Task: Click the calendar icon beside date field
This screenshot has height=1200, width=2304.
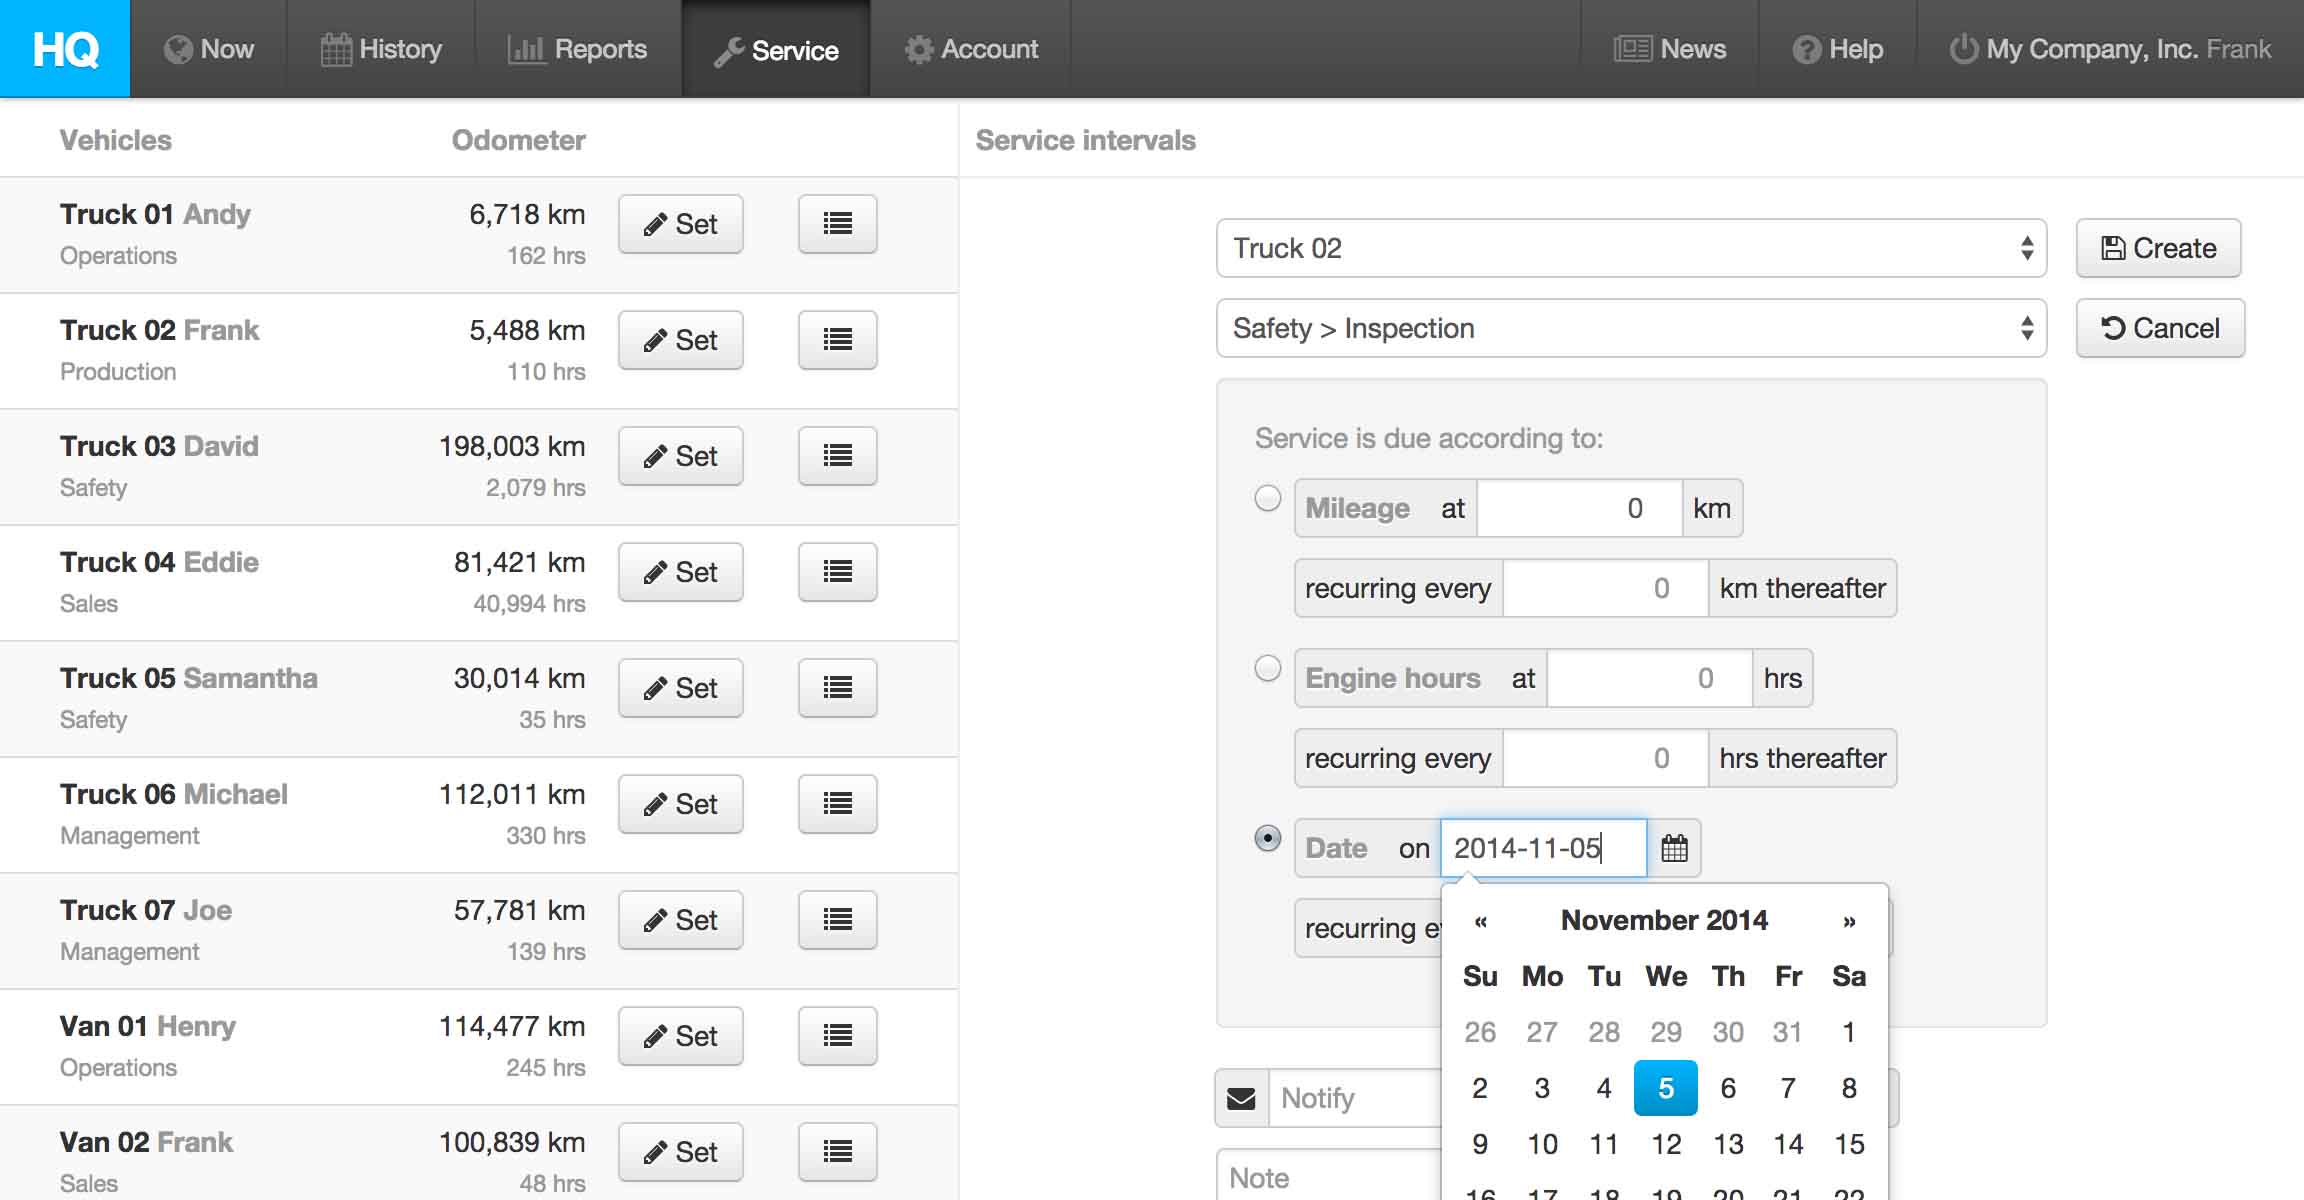Action: [1674, 848]
